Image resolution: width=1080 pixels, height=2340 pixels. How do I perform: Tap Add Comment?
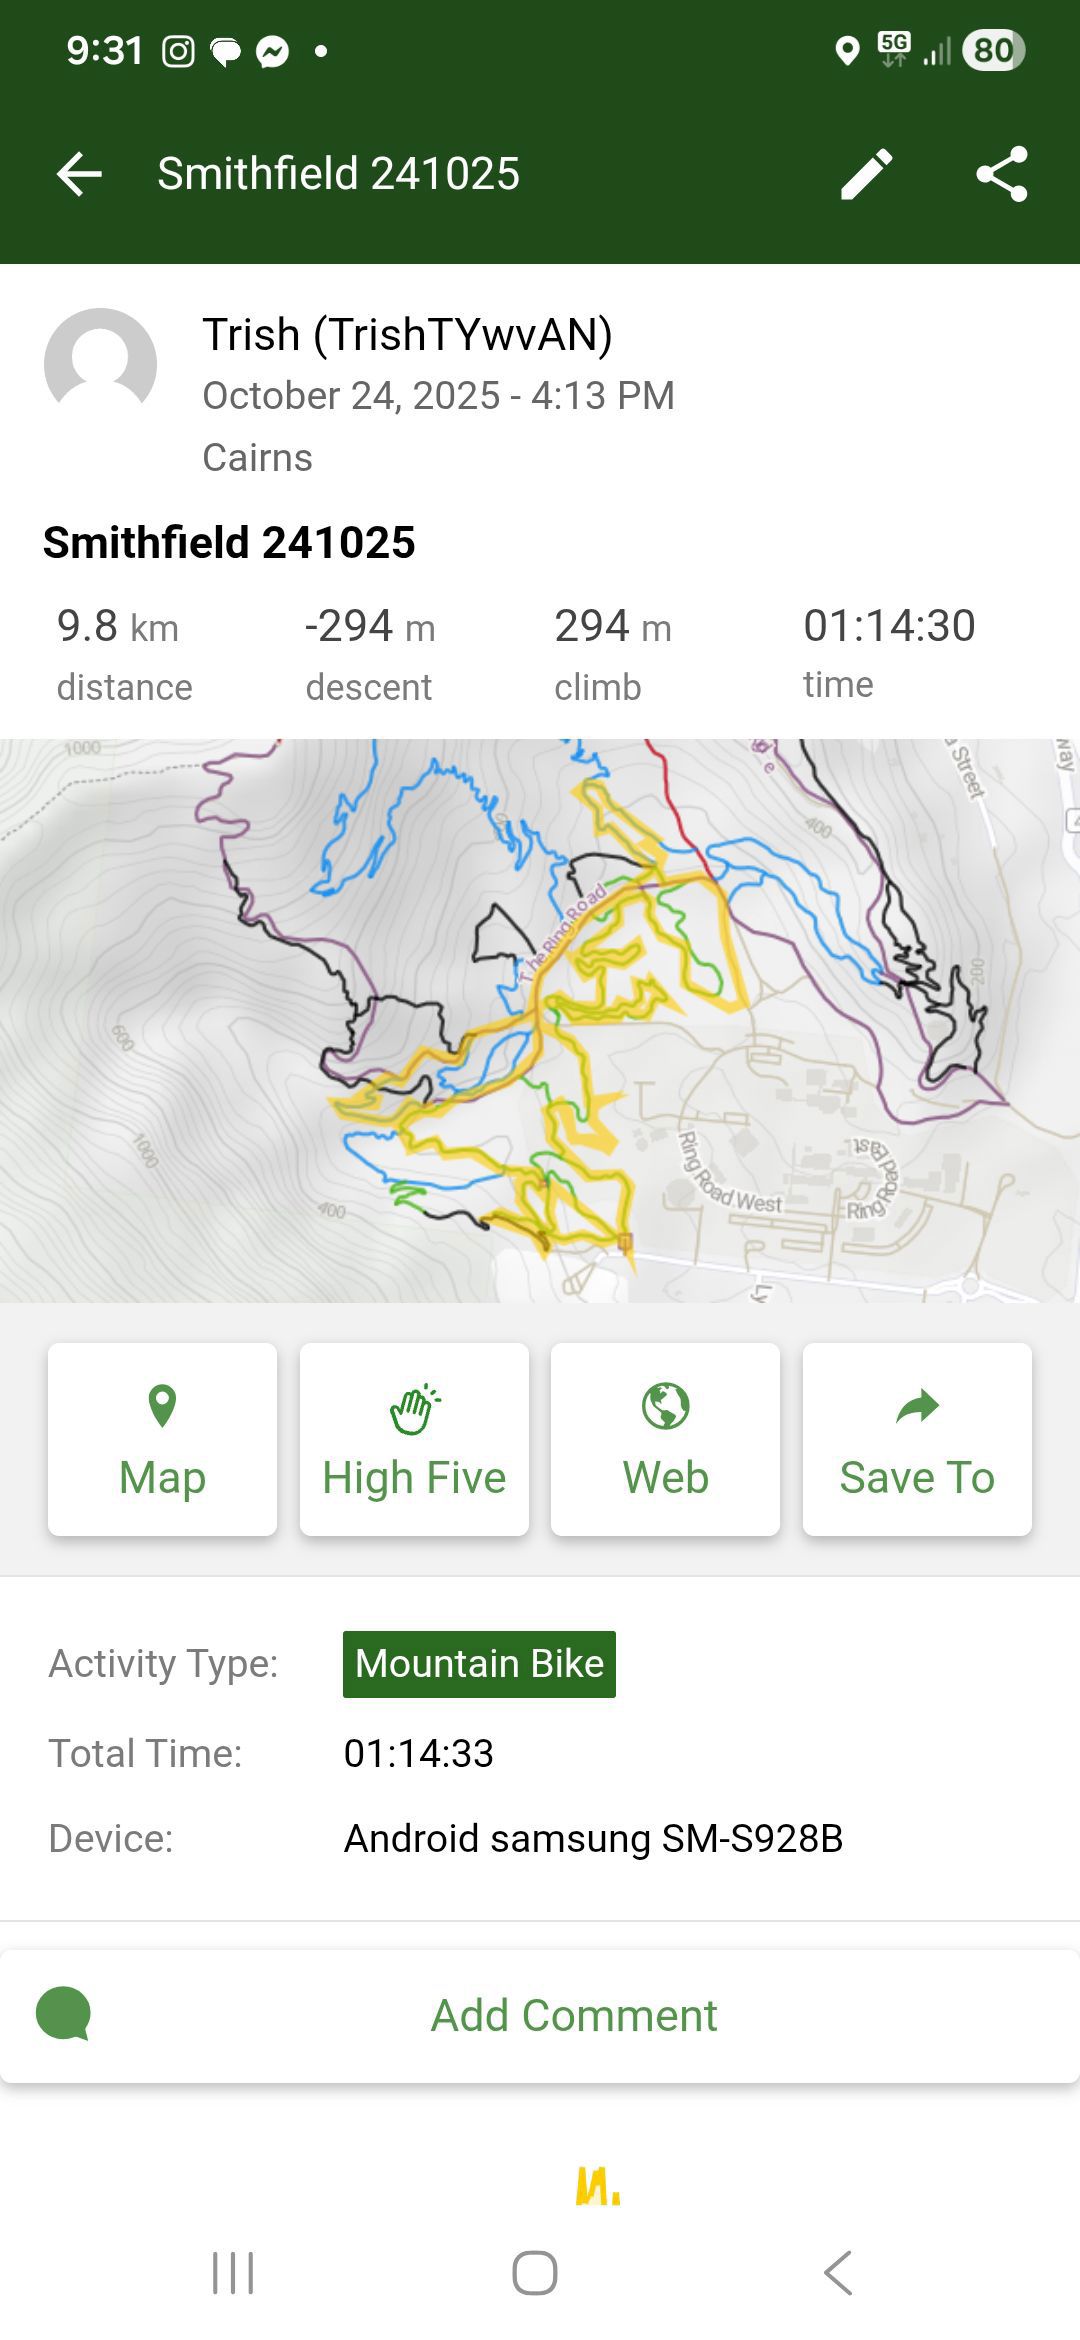(574, 2015)
